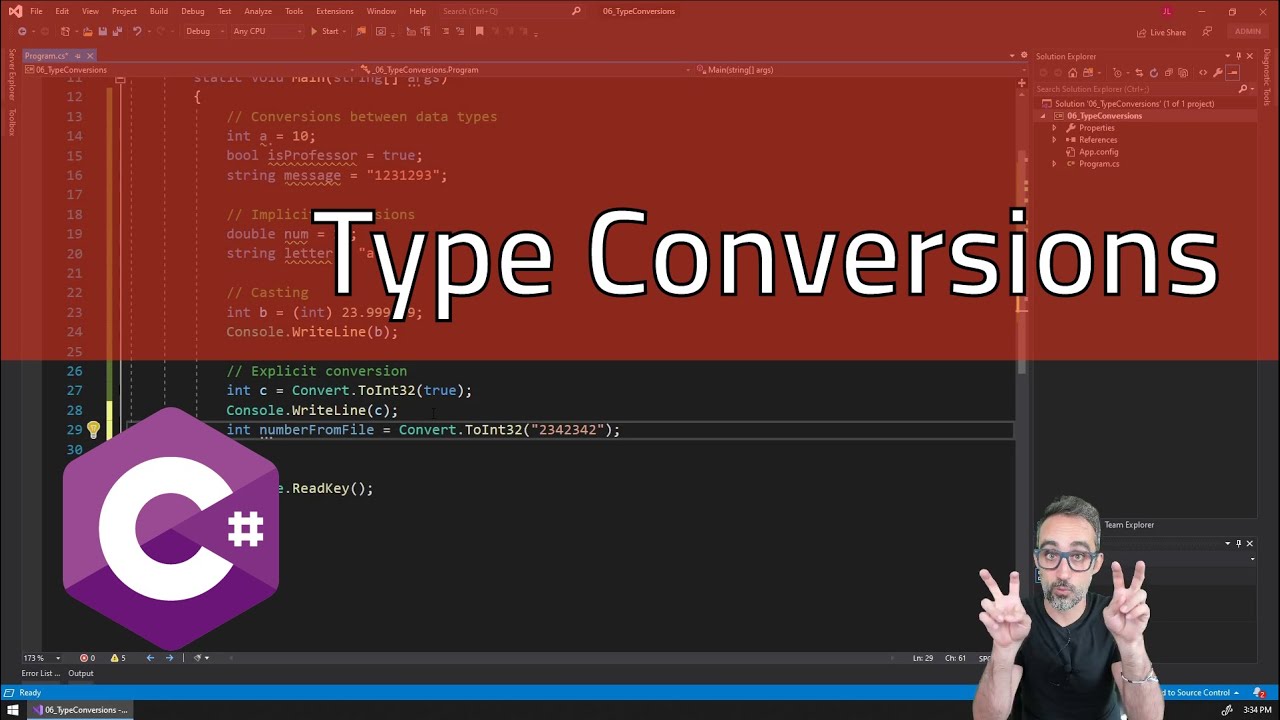1280x720 pixels.
Task: Toggle auto-hide pin on Solution Explorer
Action: 1238,56
